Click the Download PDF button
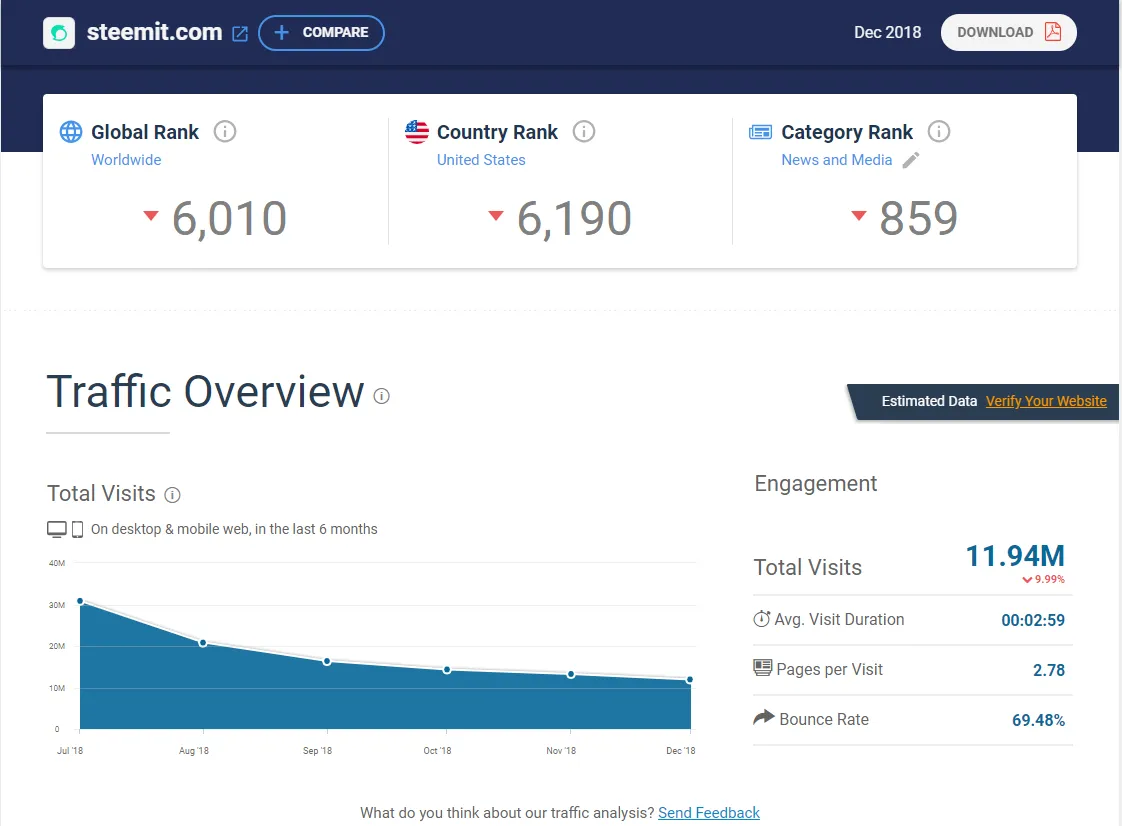 pos(1008,32)
